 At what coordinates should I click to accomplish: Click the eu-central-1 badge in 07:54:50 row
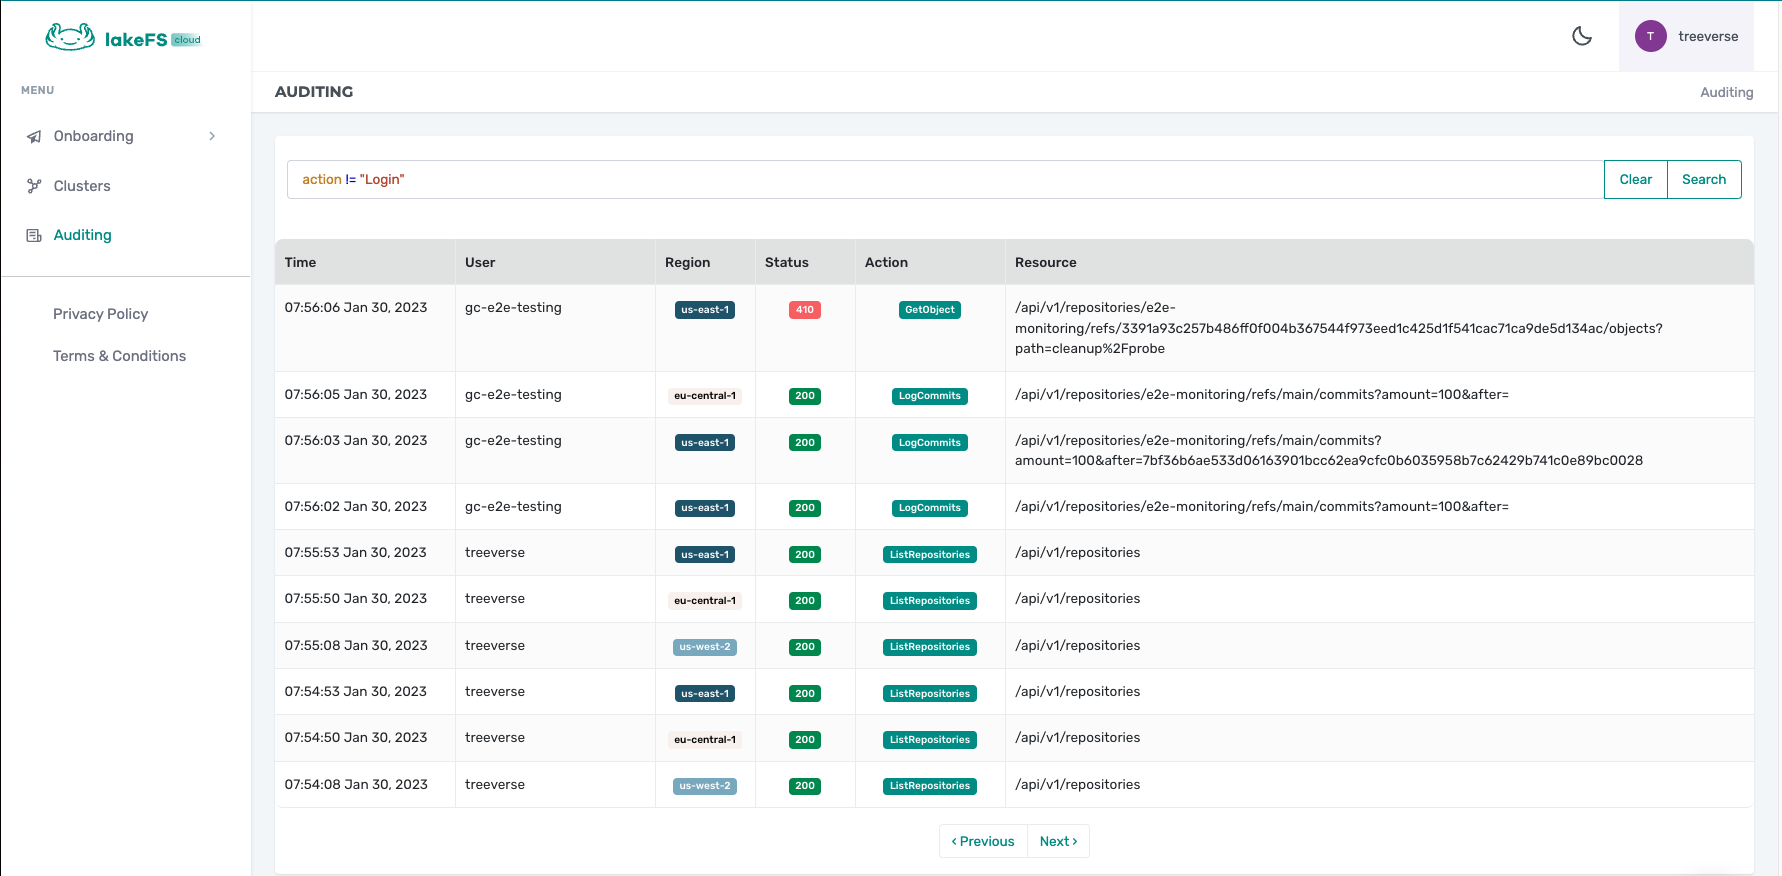coord(705,740)
